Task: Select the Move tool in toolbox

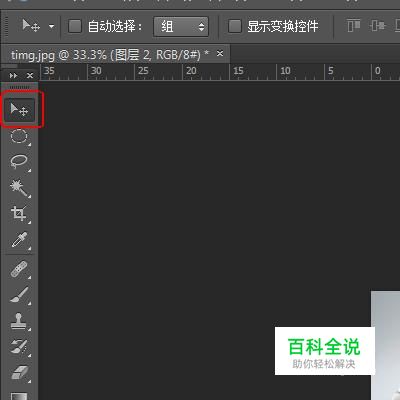Action: tap(19, 109)
